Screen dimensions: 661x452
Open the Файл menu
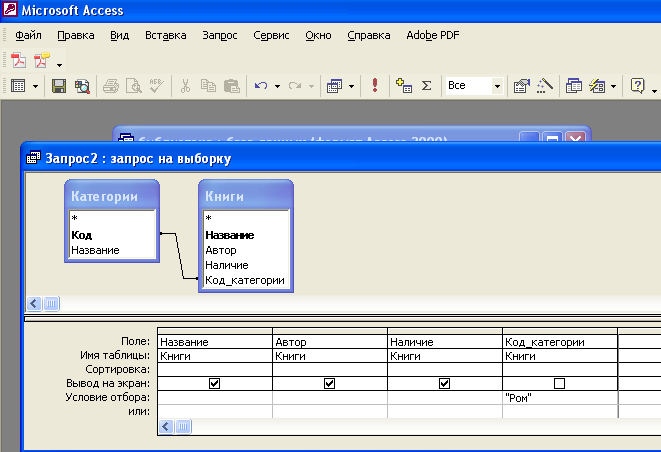coord(28,35)
